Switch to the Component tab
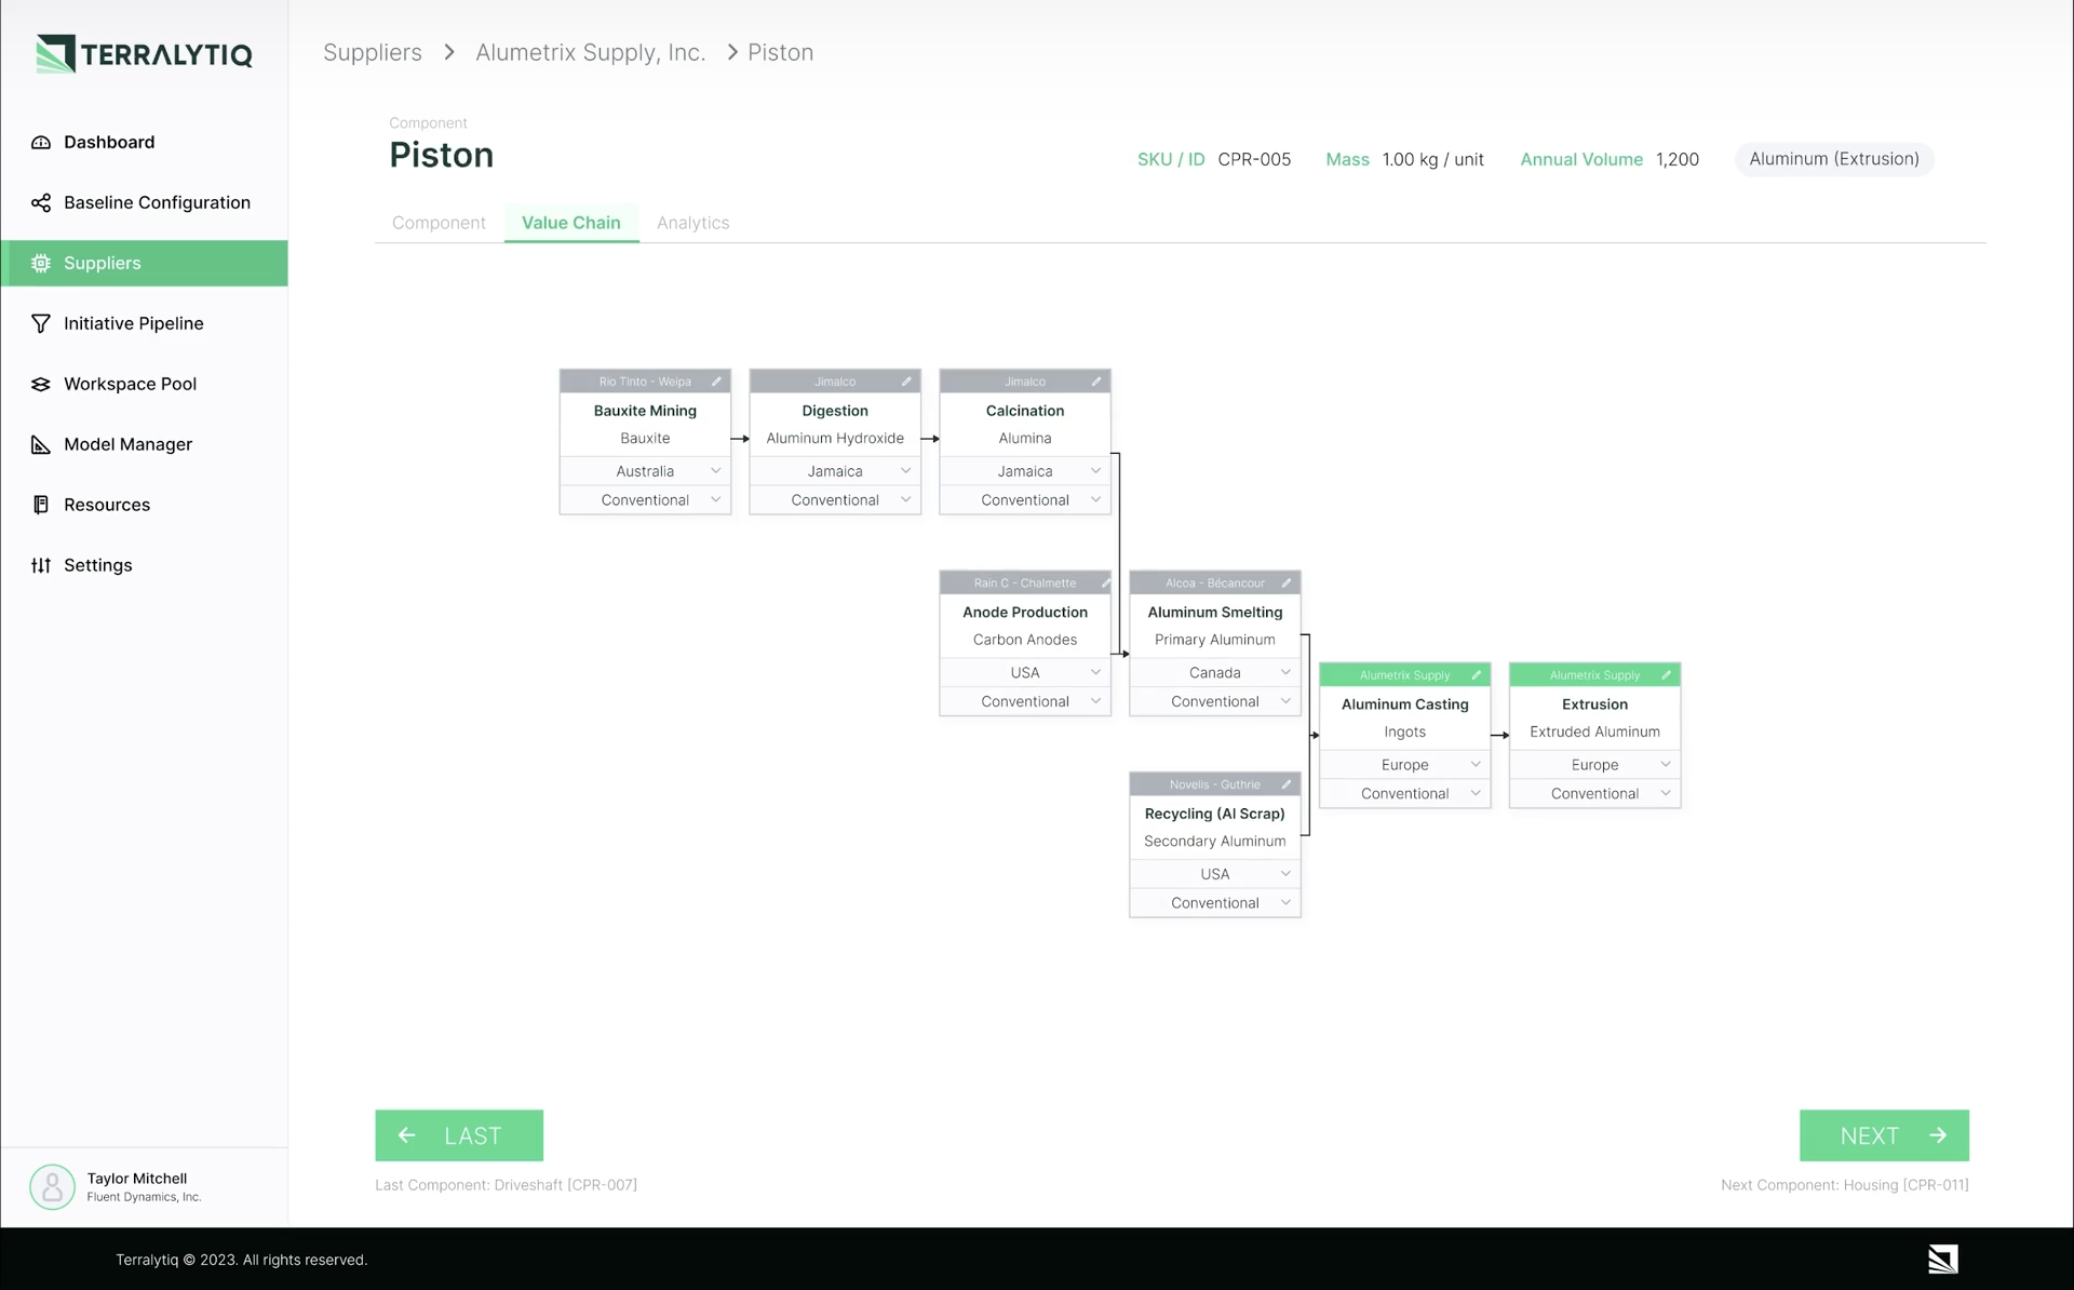Viewport: 2074px width, 1290px height. (x=438, y=222)
